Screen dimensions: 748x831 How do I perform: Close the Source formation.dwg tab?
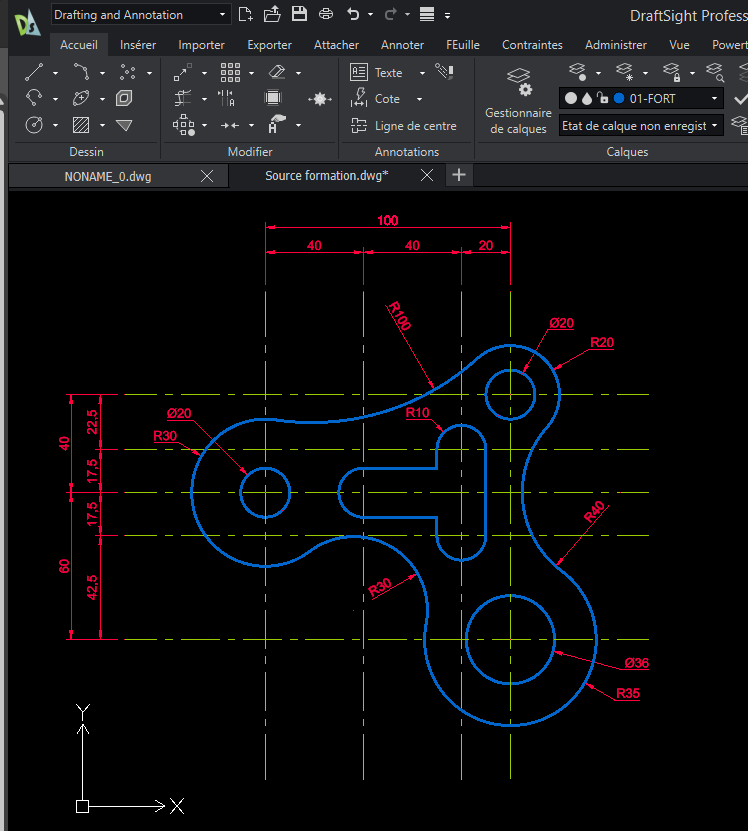pos(427,175)
